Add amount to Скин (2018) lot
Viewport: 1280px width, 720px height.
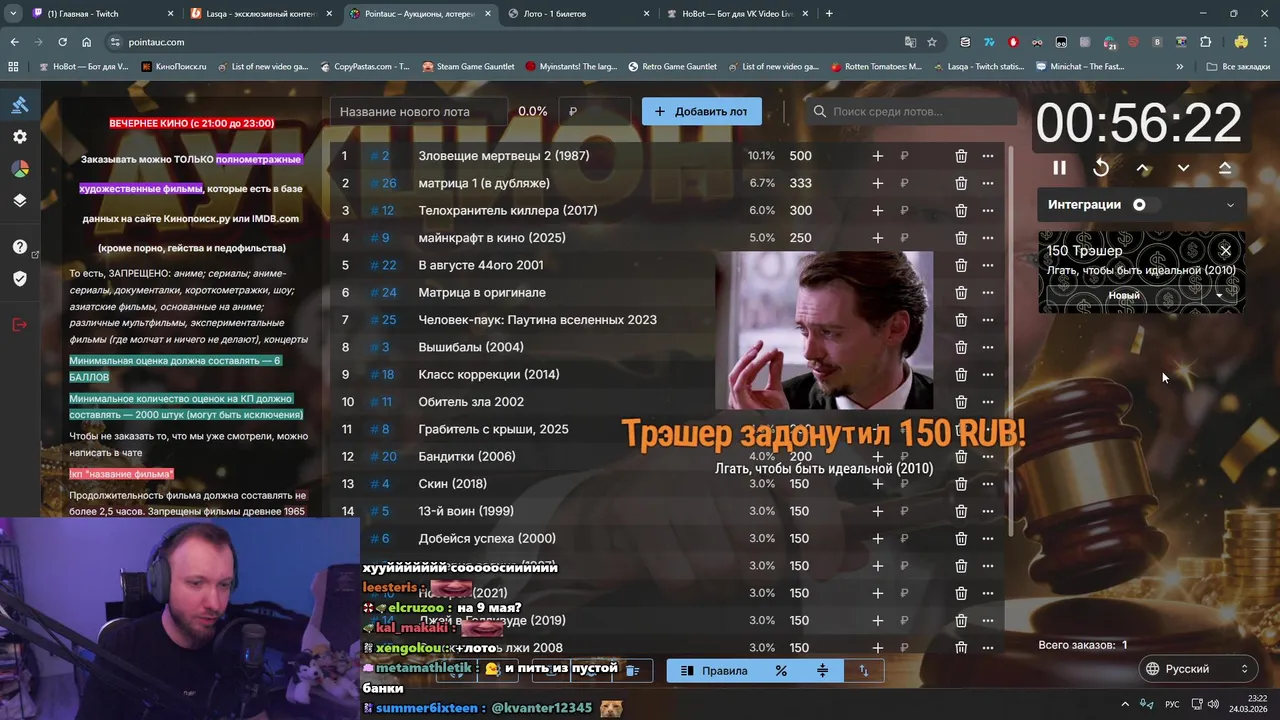click(877, 484)
